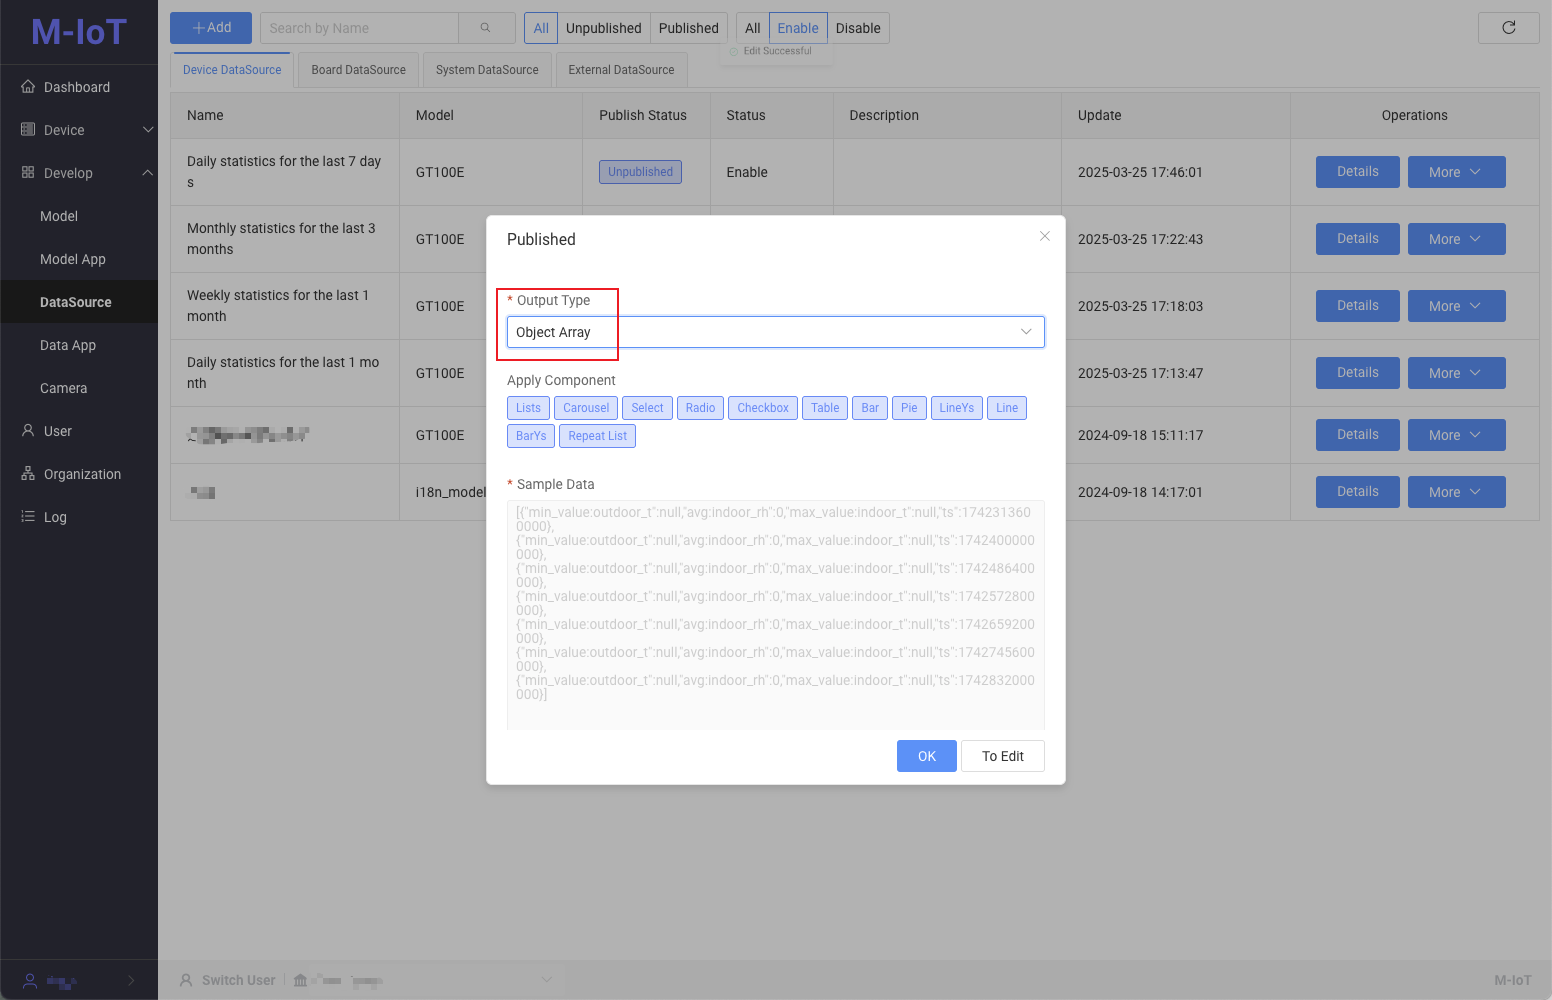The height and width of the screenshot is (1000, 1552).
Task: Open the Log sidebar item
Action: (x=55, y=517)
